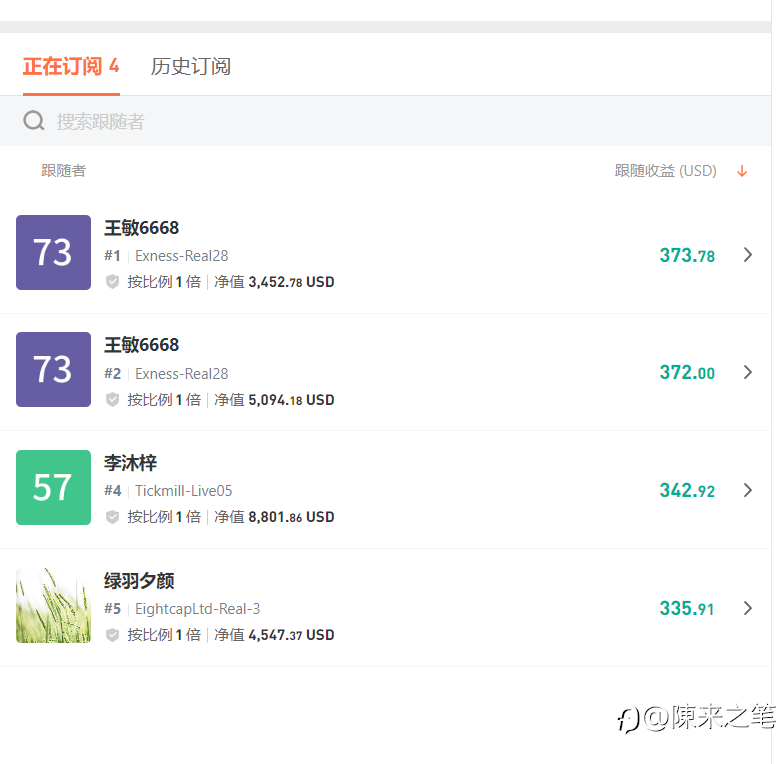Sort by the 跟随收益 (USD) column header
The height and width of the screenshot is (764, 784).
click(x=666, y=171)
